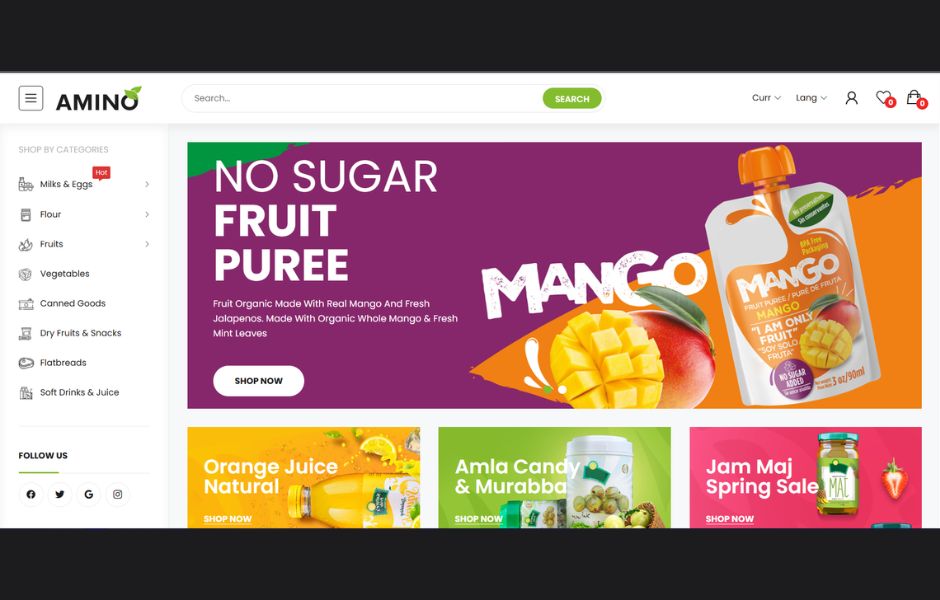Viewport: 940px width, 600px height.
Task: Click the green SEARCH button
Action: pos(572,99)
